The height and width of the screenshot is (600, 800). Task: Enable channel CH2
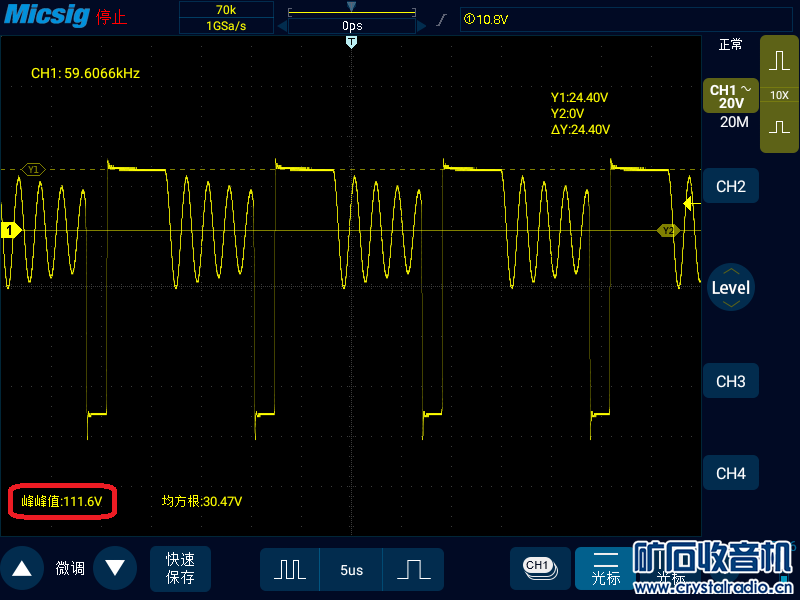tap(731, 186)
